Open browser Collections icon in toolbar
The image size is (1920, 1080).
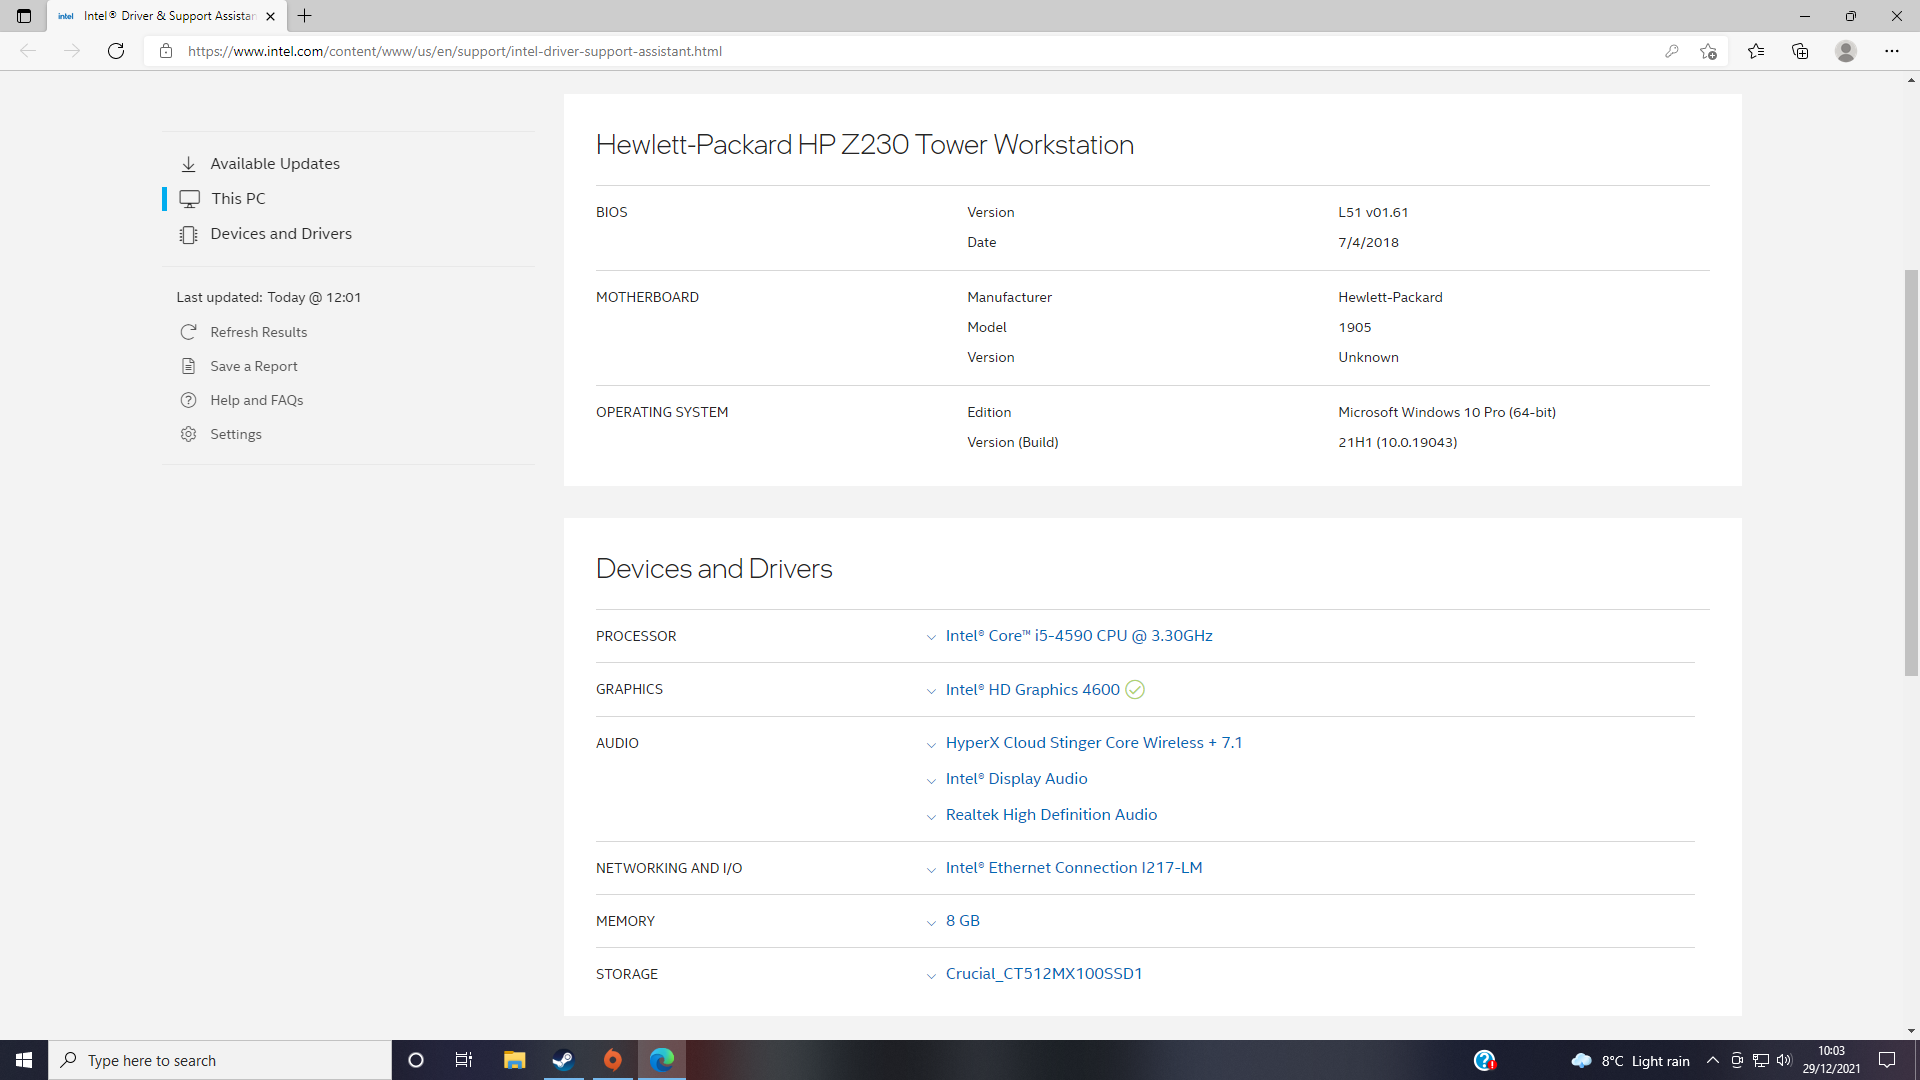[1800, 51]
